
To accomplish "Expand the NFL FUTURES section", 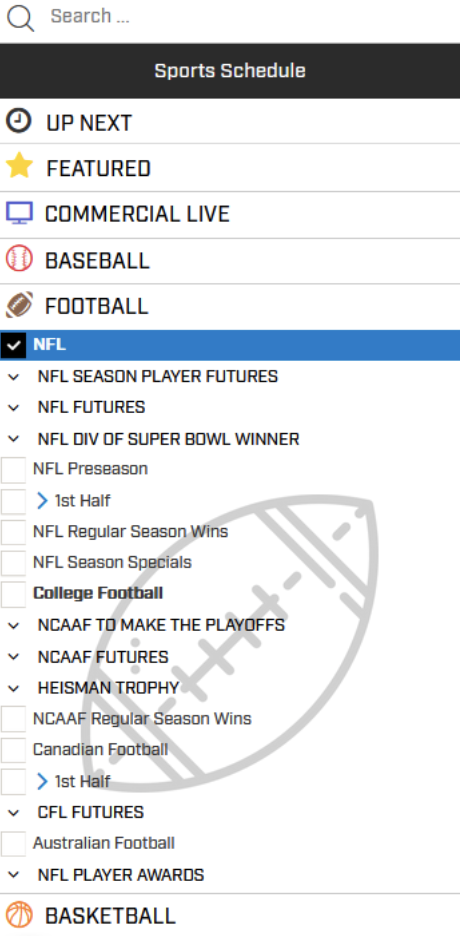I will pyautogui.click(x=13, y=408).
